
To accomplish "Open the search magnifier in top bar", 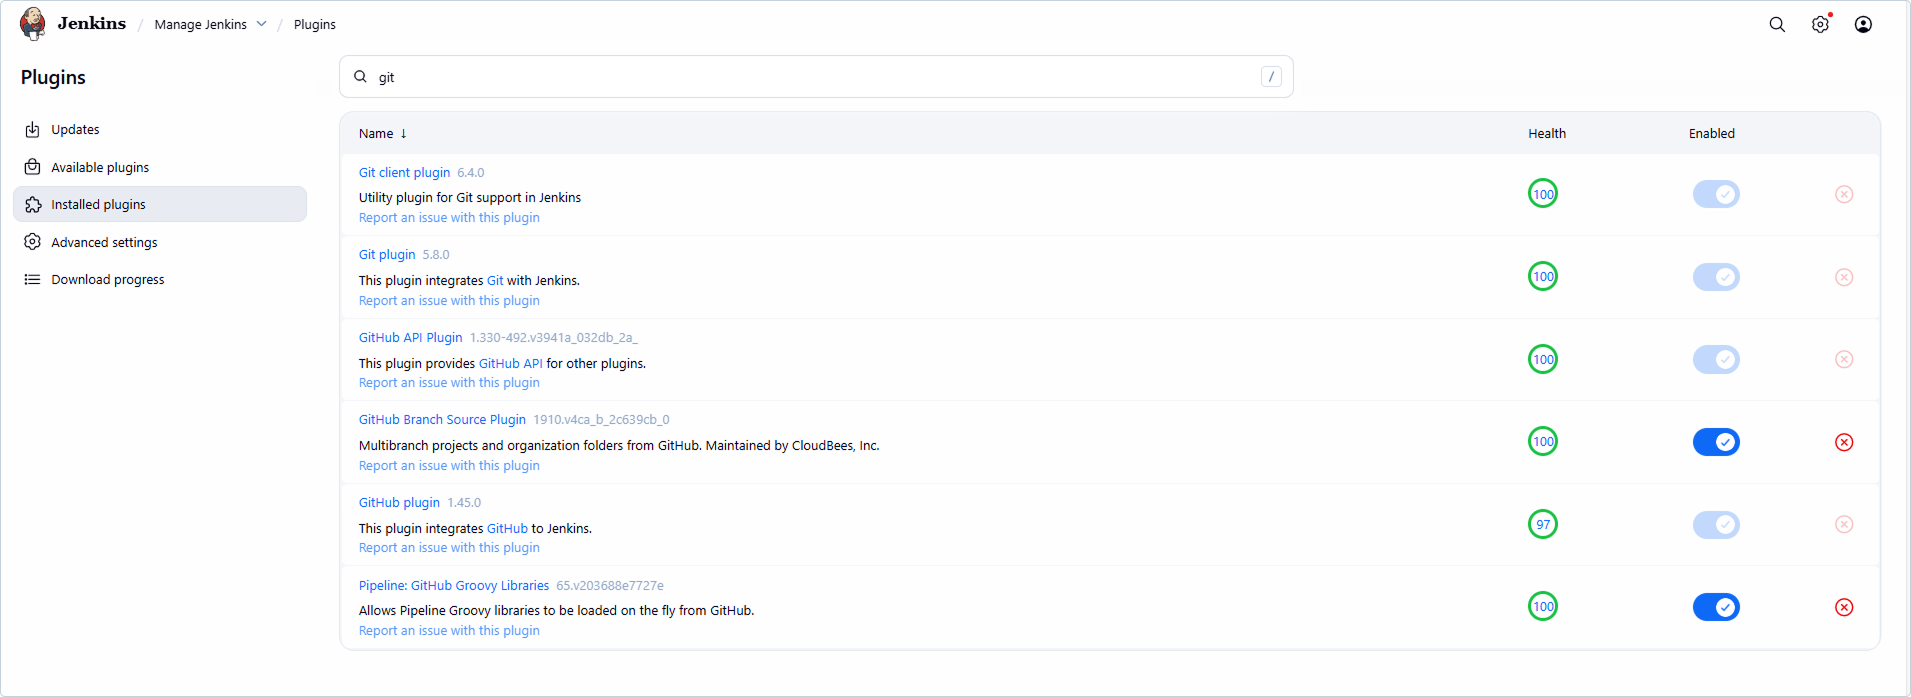I will click(1776, 24).
